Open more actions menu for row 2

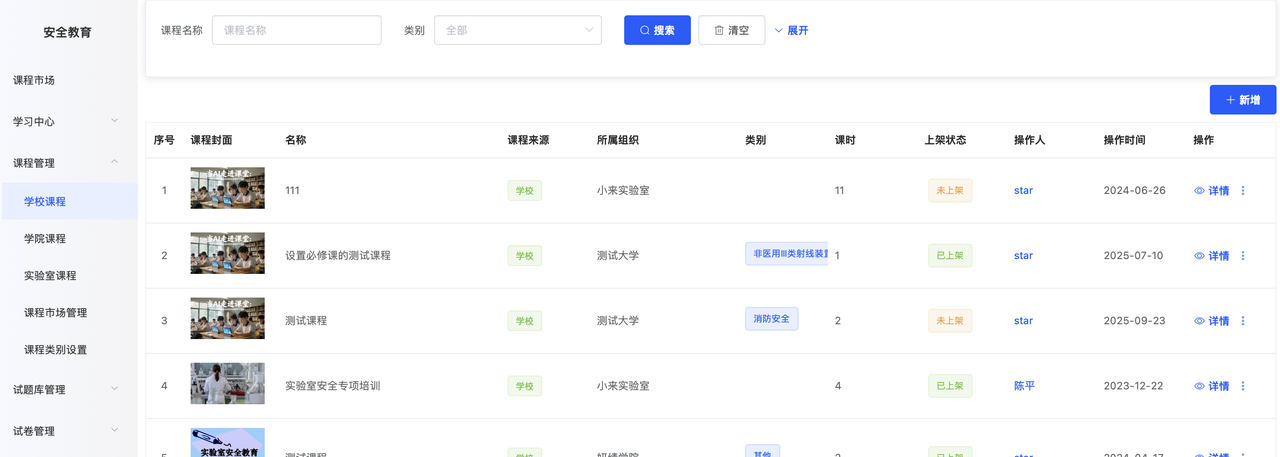pyautogui.click(x=1243, y=256)
